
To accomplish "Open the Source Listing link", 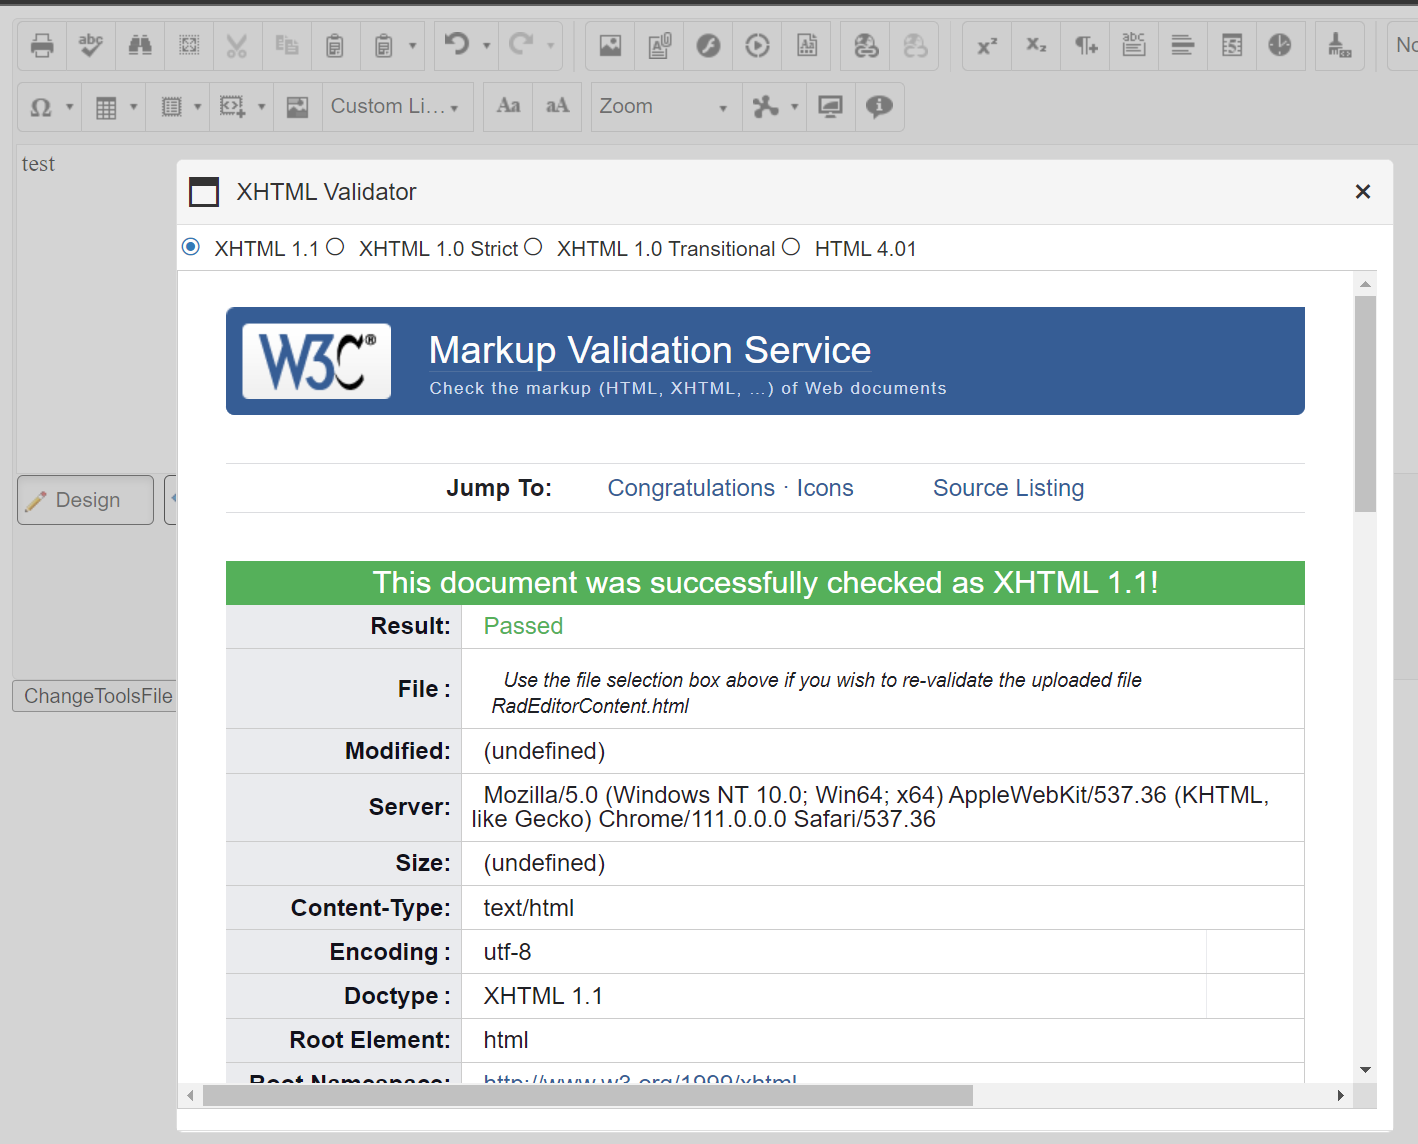I will tap(1008, 488).
